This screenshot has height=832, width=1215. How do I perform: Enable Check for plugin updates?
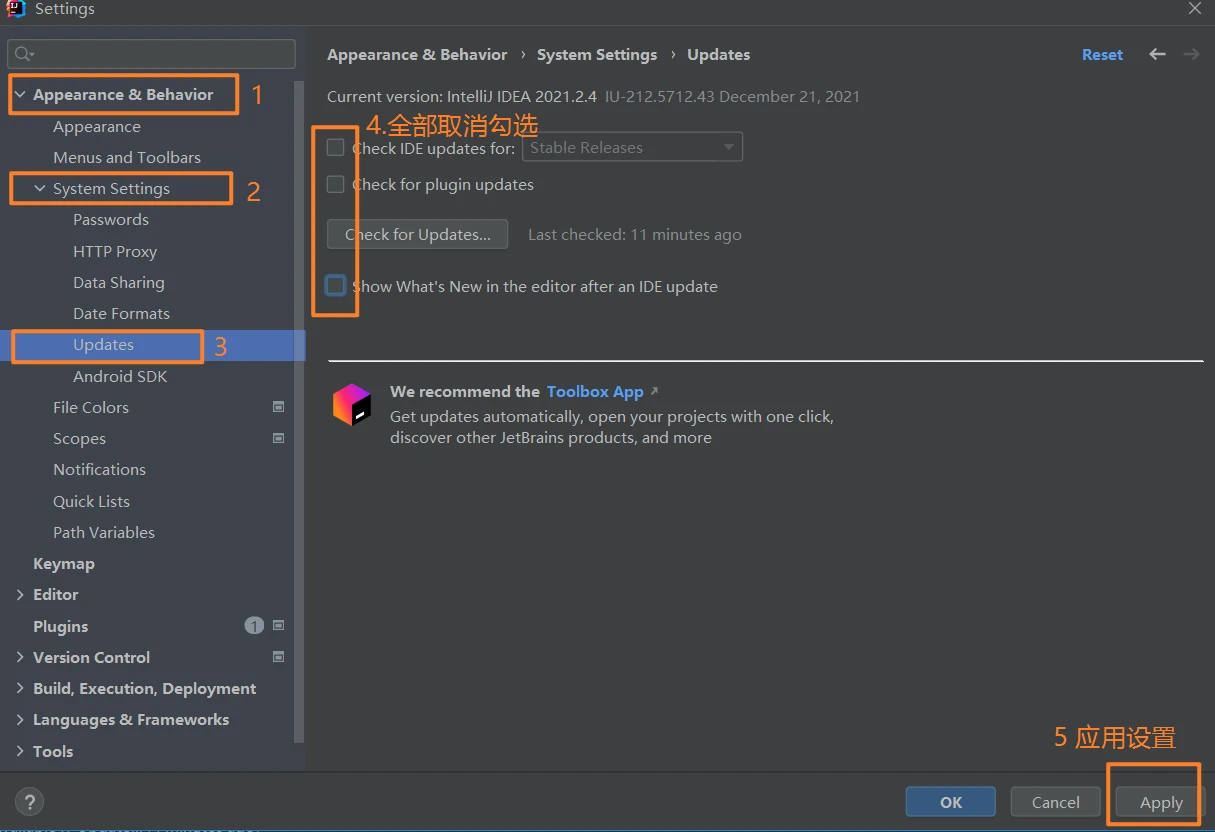(x=336, y=184)
